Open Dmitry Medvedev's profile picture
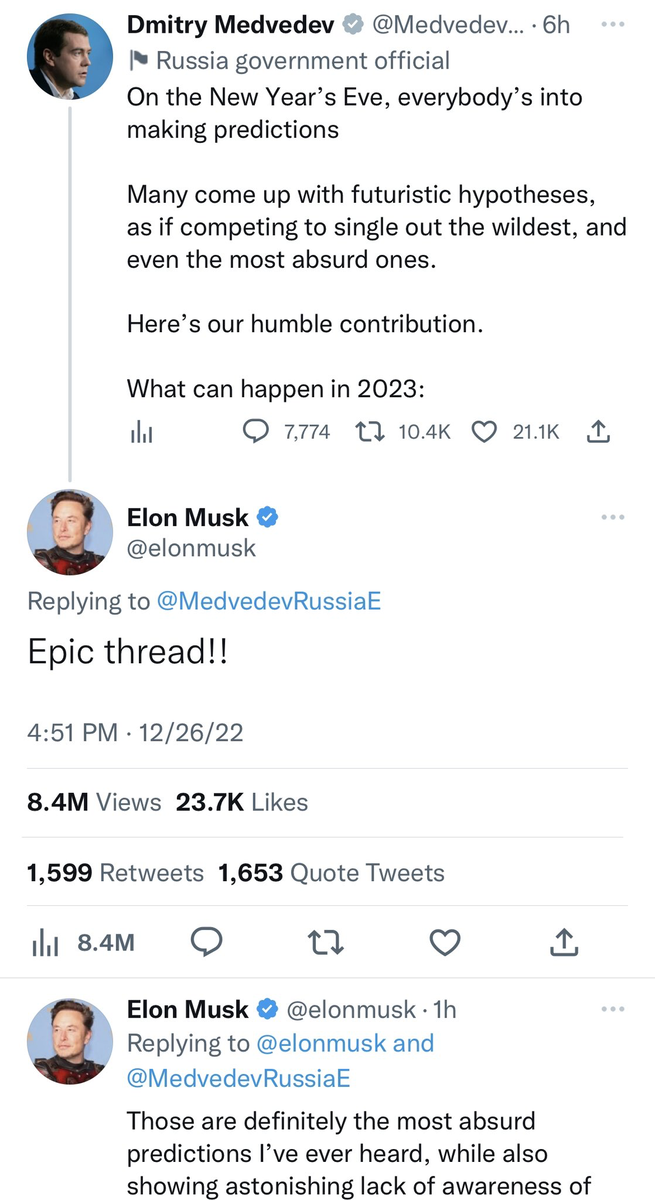Image resolution: width=655 pixels, height=1200 pixels. (x=70, y=56)
